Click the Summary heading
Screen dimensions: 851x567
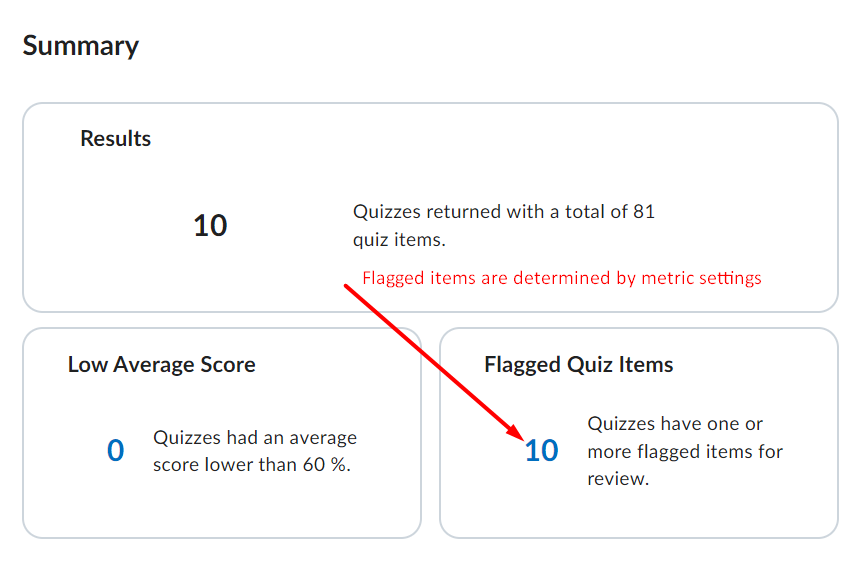coord(81,46)
